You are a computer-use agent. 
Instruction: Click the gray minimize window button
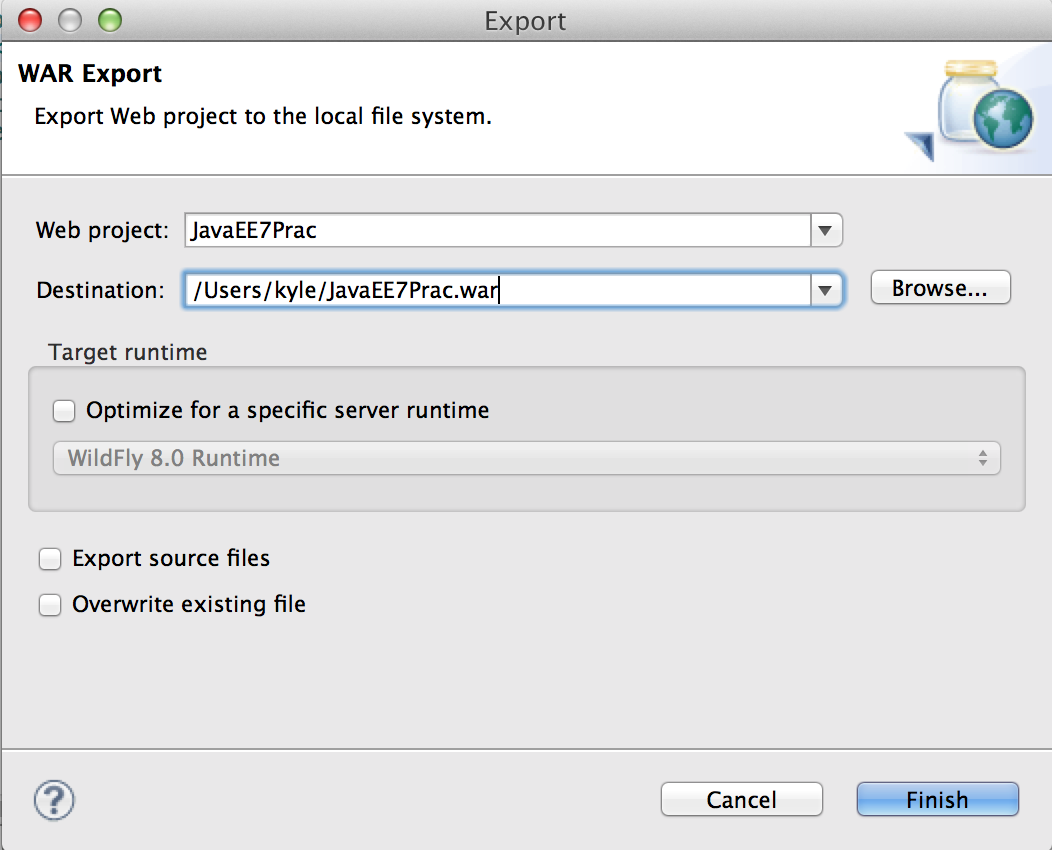point(70,20)
